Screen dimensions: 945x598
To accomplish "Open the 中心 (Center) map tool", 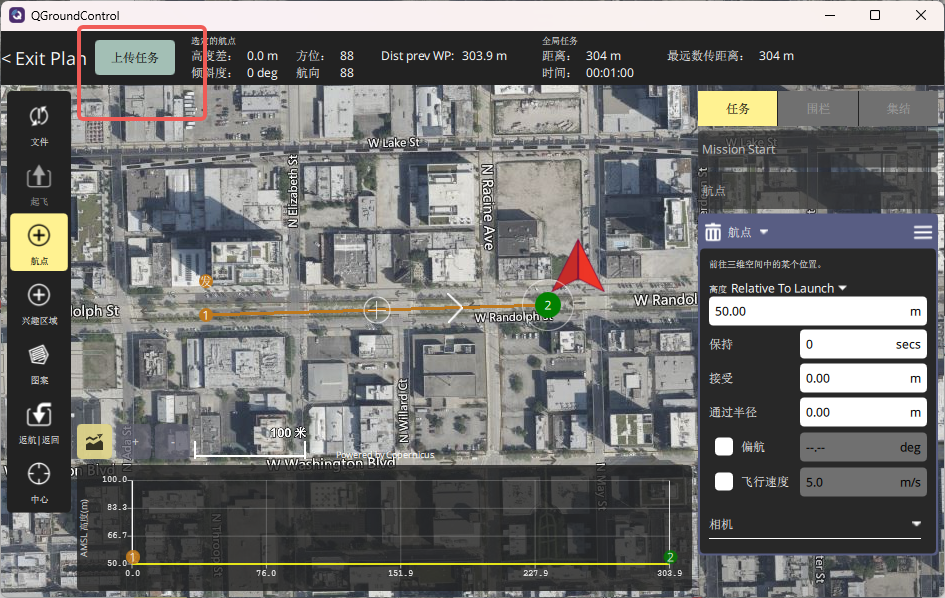I will (39, 482).
